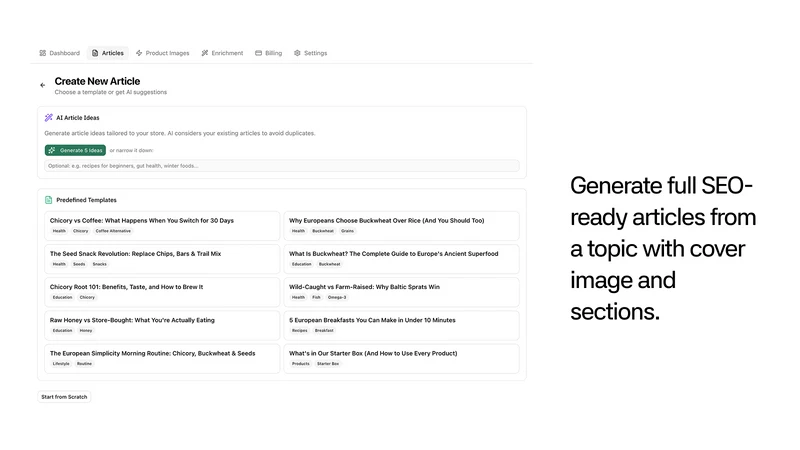Select Why Europeans Choose Buckwheat template

402,226
